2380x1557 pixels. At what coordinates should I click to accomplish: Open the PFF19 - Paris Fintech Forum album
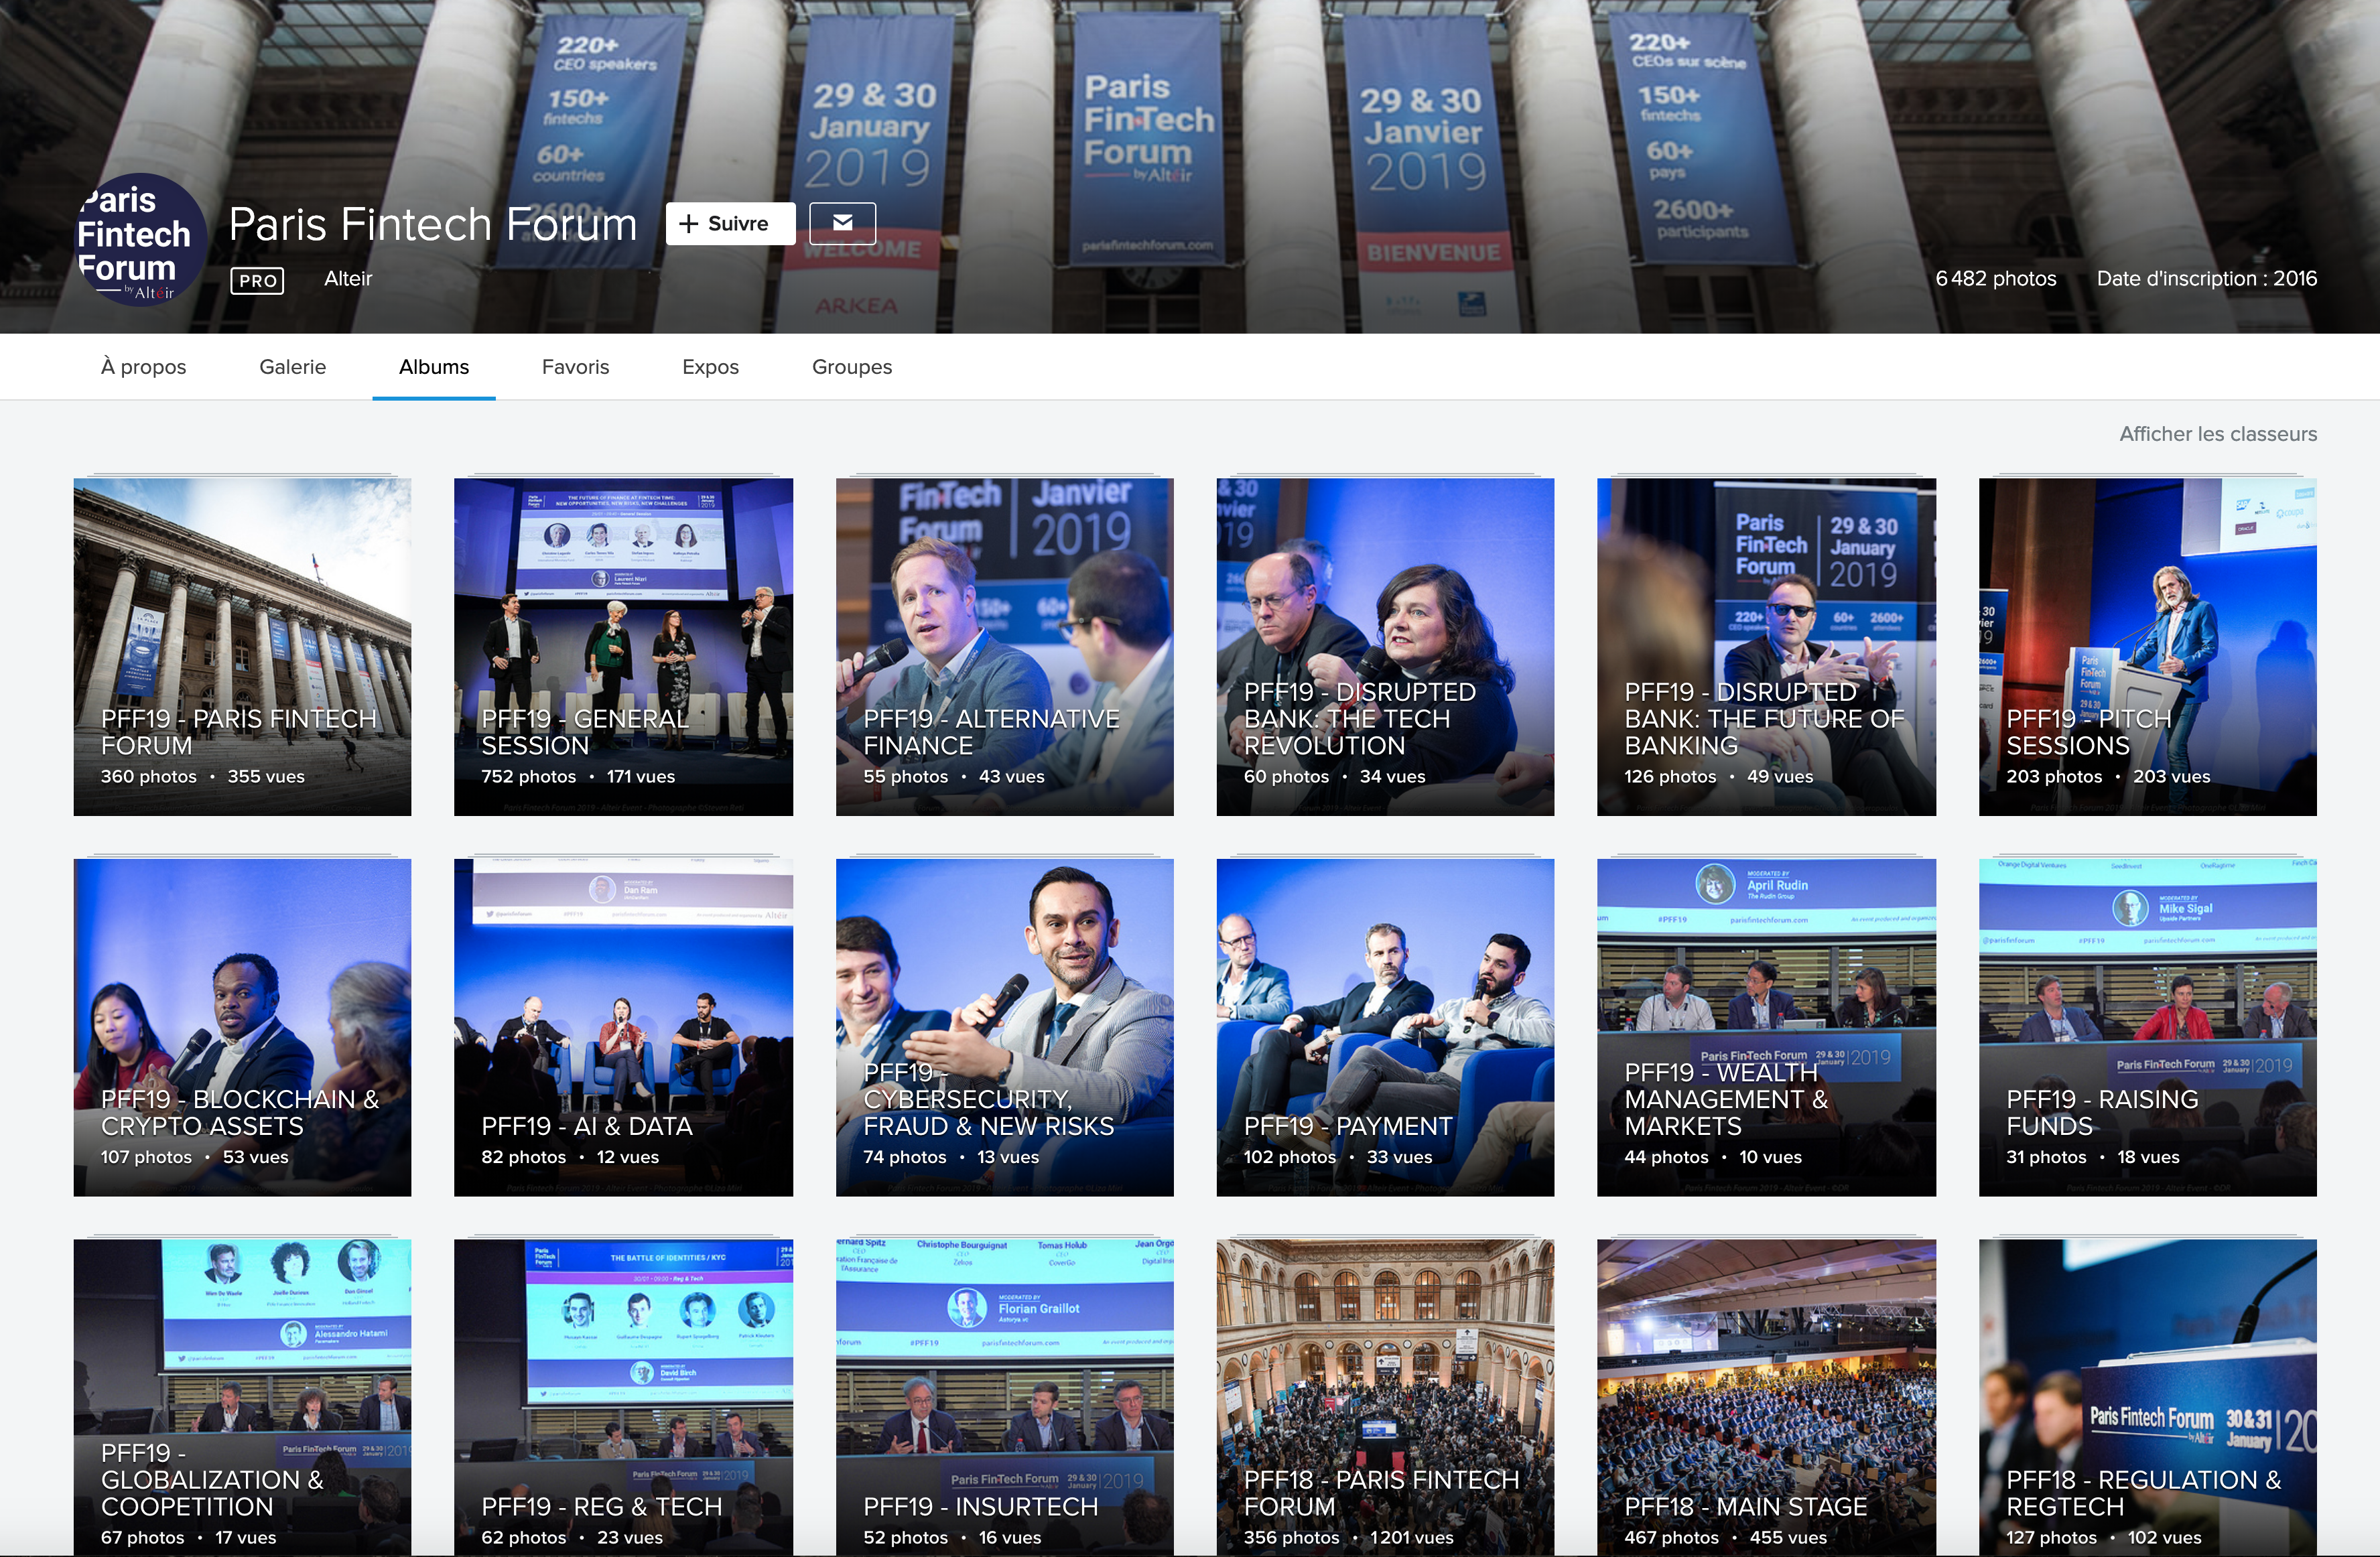[242, 646]
